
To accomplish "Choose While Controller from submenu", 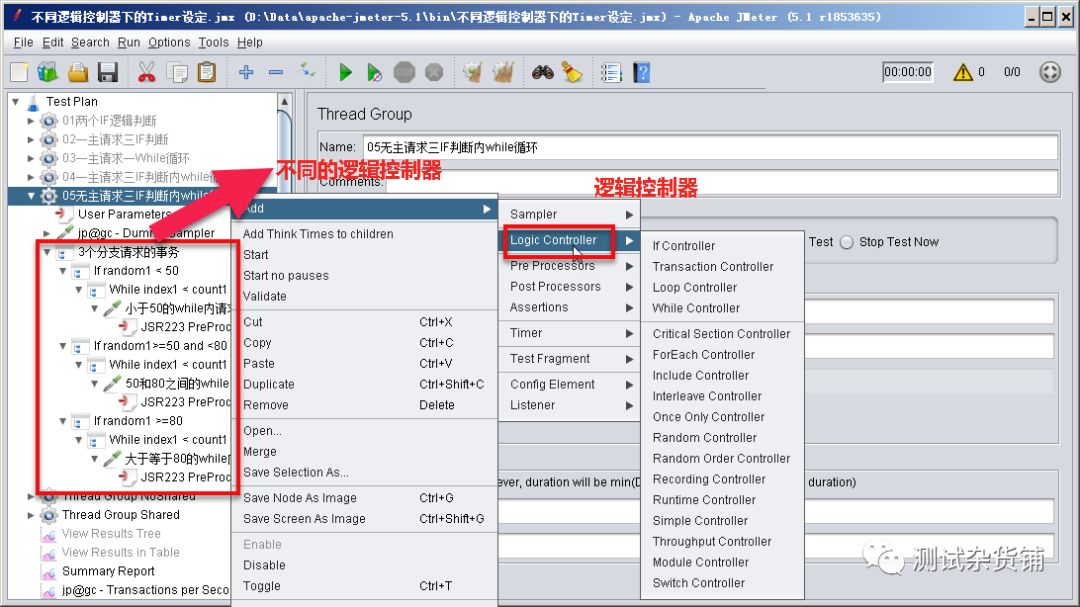I will point(723,308).
